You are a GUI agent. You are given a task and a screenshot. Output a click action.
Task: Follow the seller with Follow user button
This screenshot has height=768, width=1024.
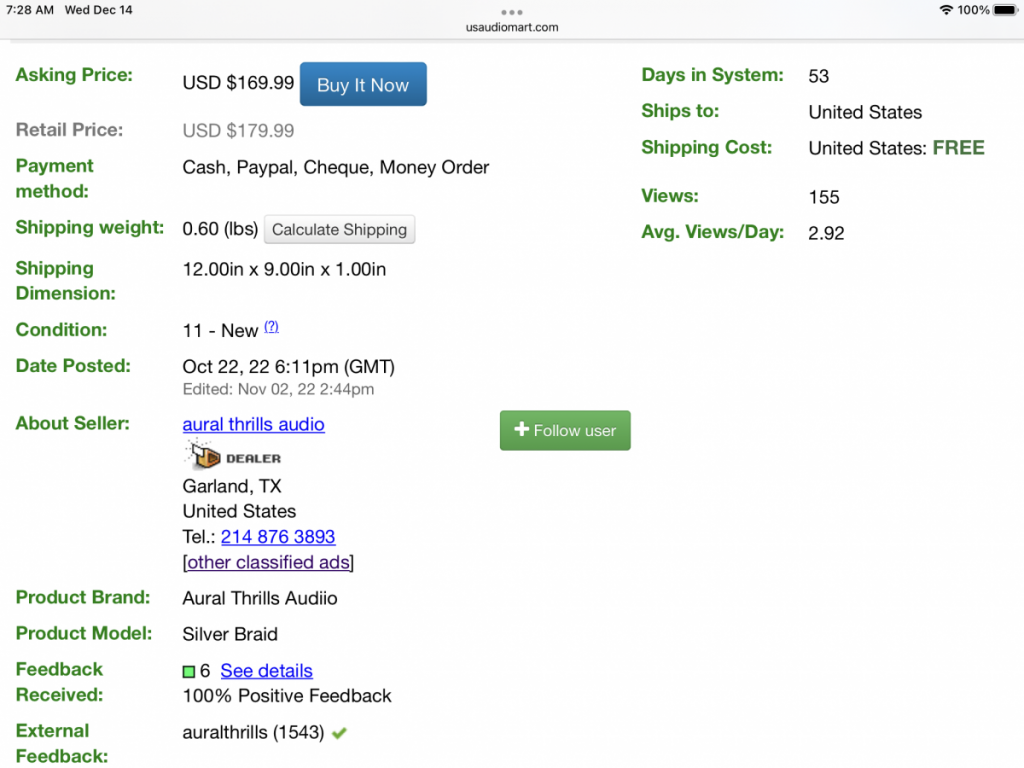[565, 430]
